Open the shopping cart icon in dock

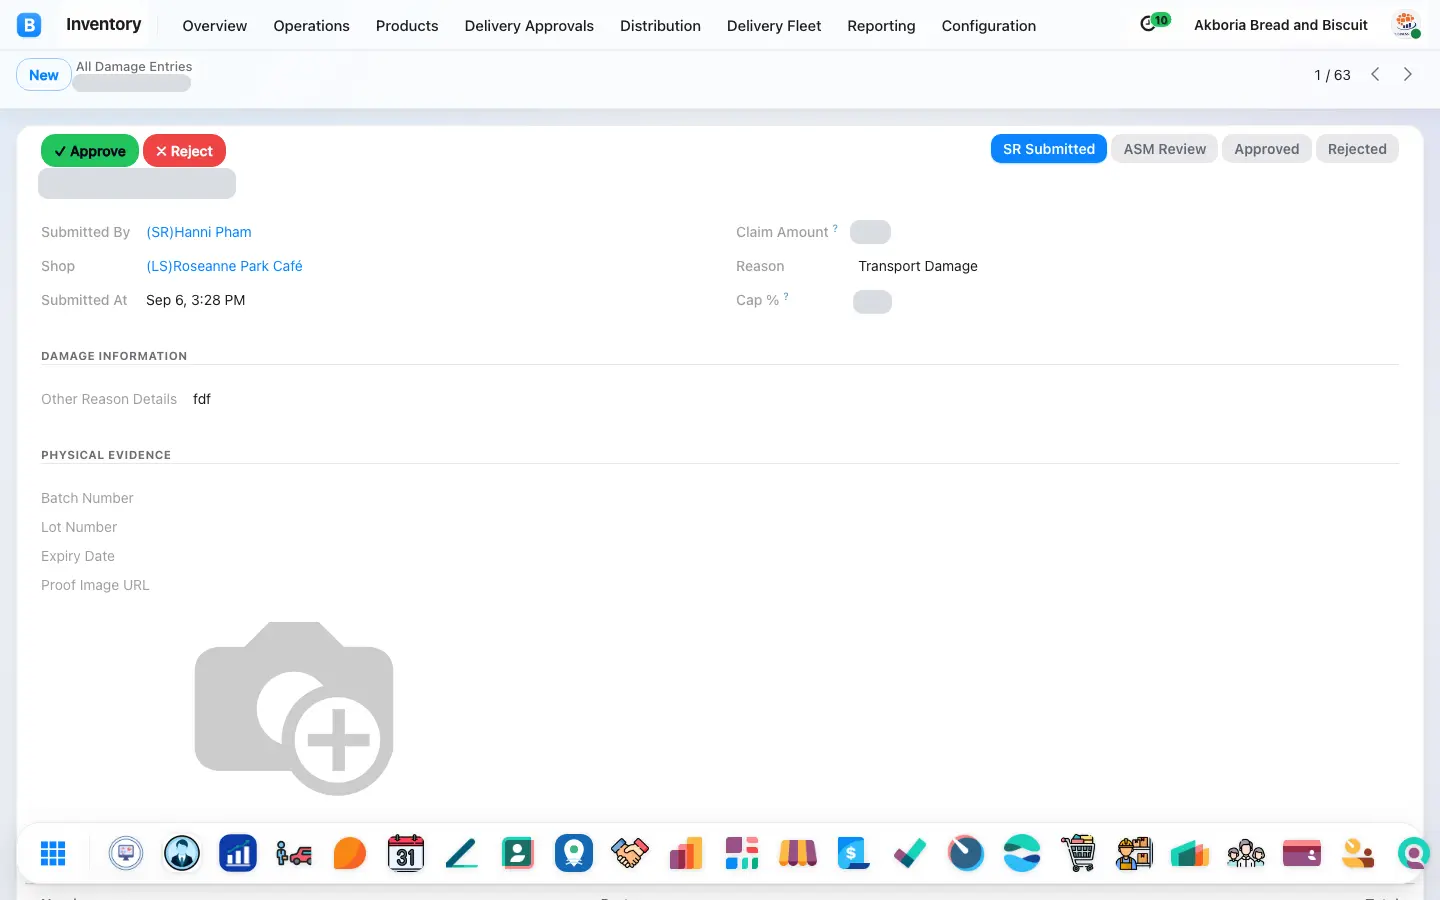pos(1078,853)
